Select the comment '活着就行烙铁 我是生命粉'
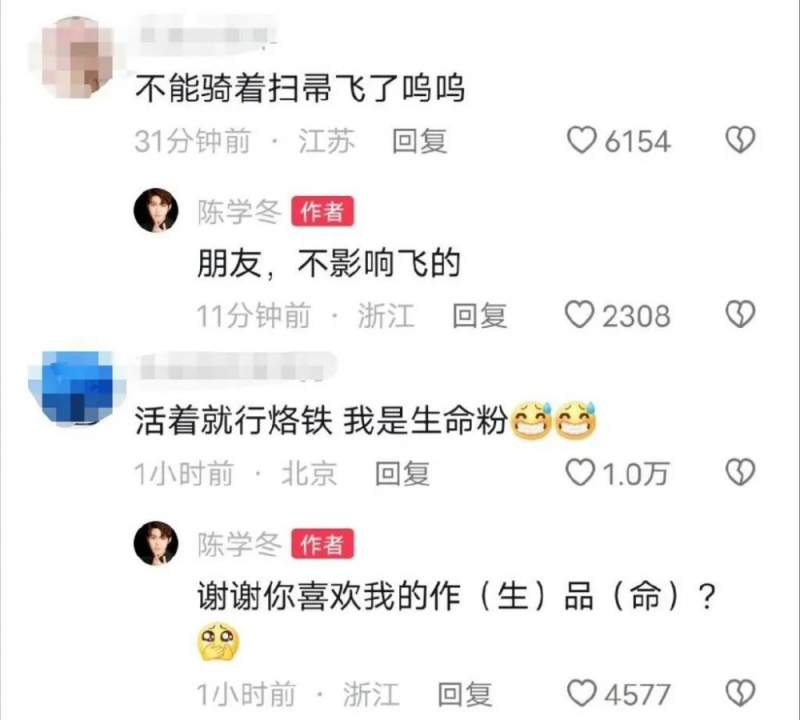The width and height of the screenshot is (800, 720). (366, 421)
